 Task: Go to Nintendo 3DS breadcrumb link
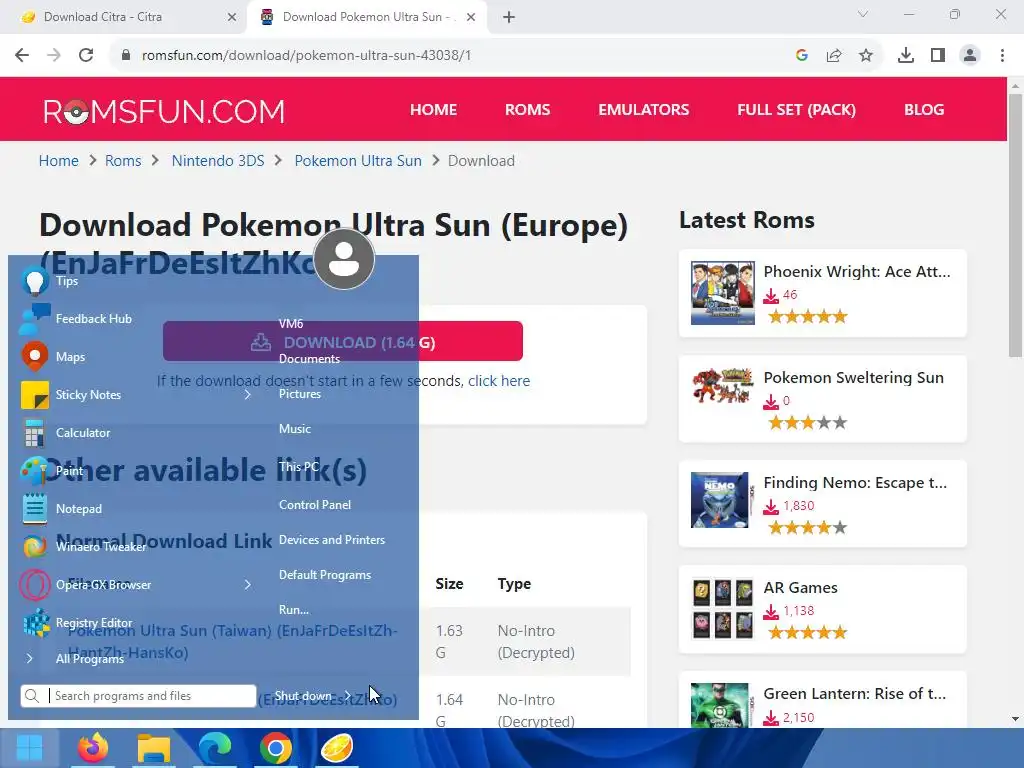(x=218, y=161)
